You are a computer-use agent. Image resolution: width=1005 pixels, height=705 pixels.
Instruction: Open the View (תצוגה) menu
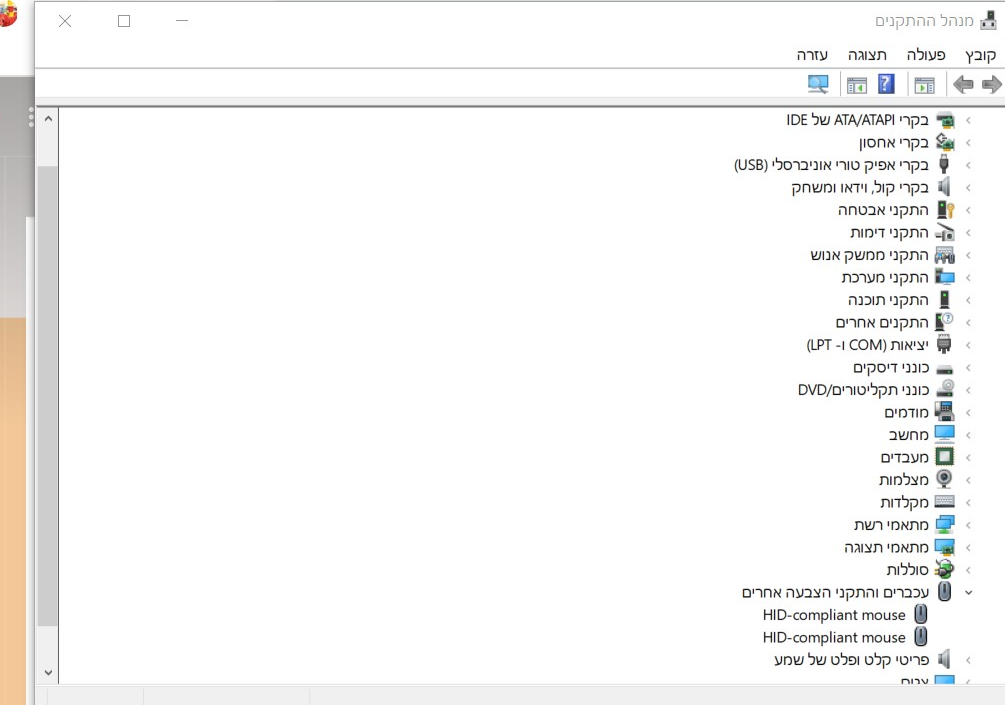click(x=867, y=55)
